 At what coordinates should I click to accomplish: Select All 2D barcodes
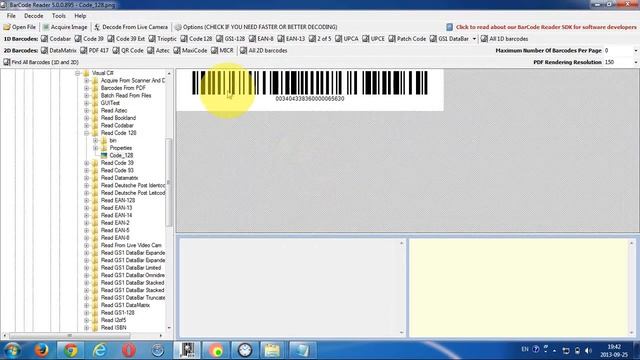pos(264,51)
